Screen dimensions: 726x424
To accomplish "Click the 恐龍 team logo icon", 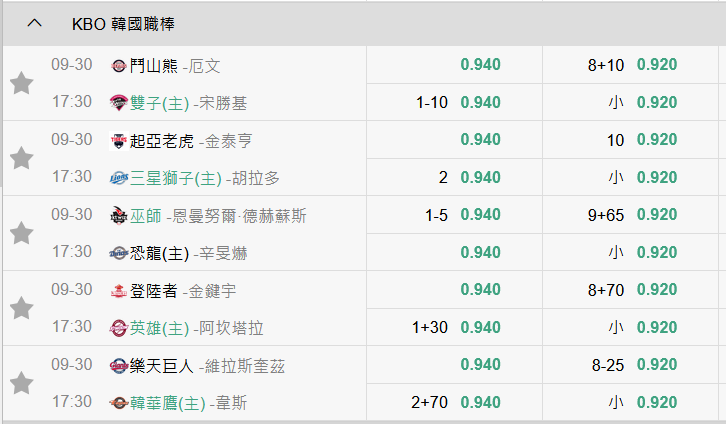I will click(x=119, y=253).
